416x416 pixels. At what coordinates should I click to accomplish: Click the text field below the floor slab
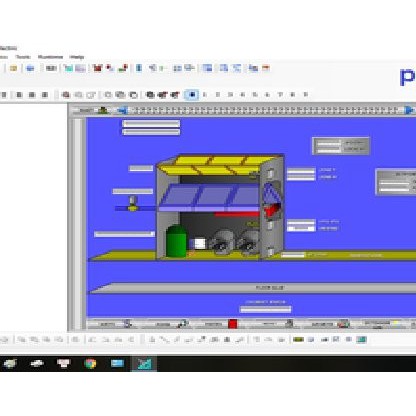(266, 310)
